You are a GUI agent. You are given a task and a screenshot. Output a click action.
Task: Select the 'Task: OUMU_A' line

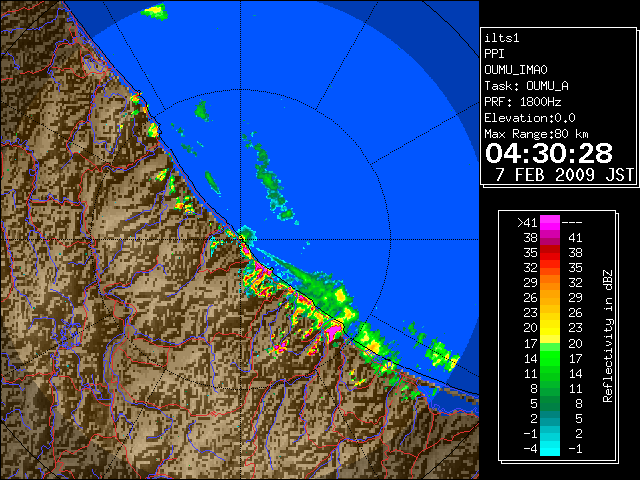coord(527,86)
